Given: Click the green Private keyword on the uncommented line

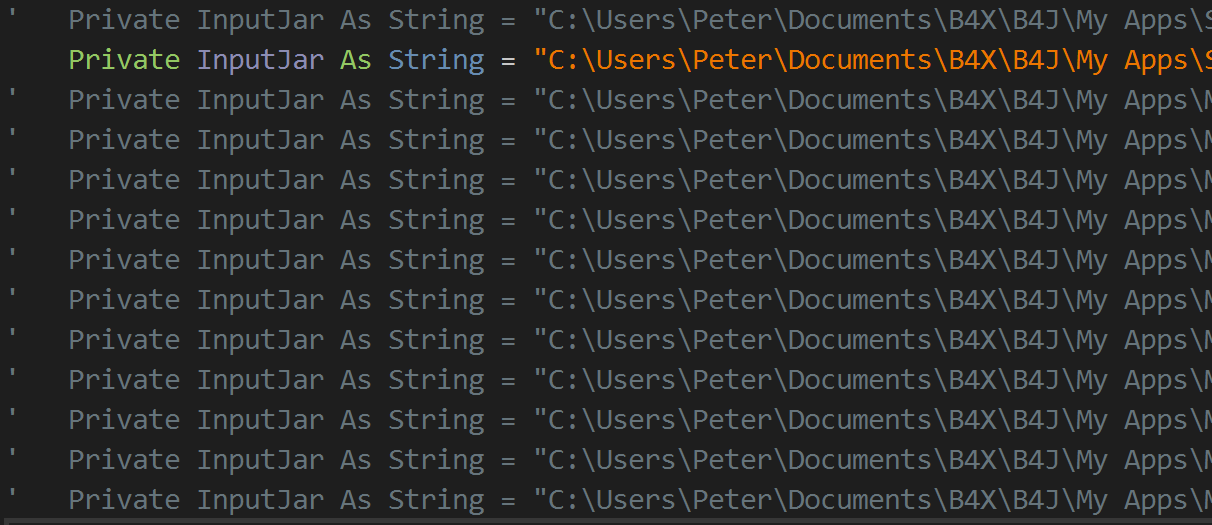Looking at the screenshot, I should click(124, 60).
